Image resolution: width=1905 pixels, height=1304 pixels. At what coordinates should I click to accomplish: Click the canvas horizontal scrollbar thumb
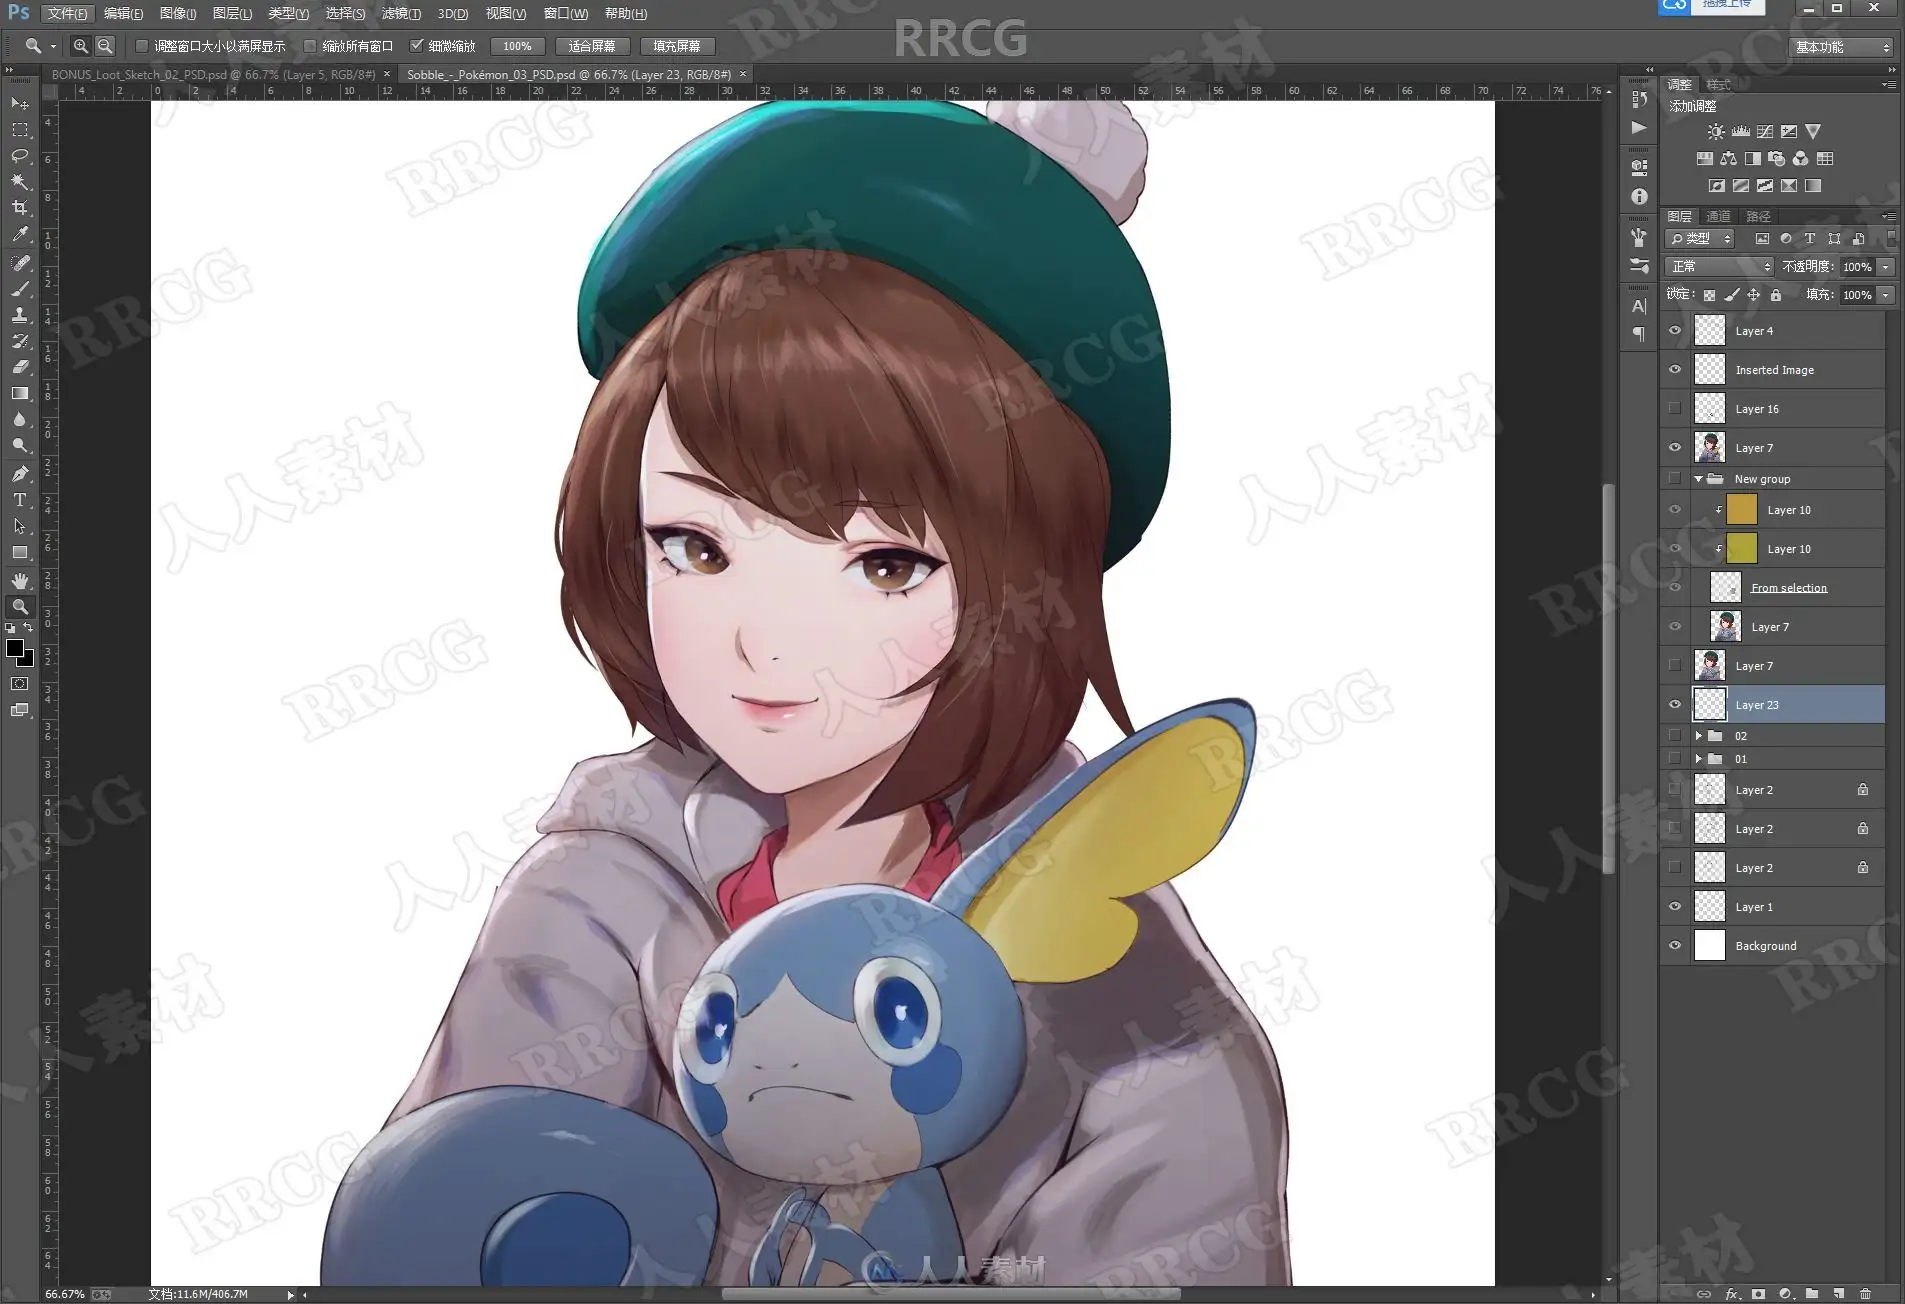point(950,1295)
